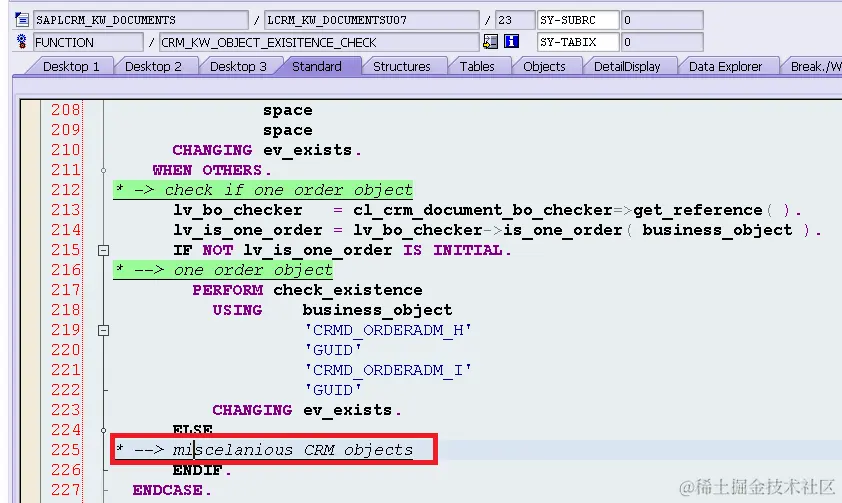842x503 pixels.
Task: Click the line number field showing 23
Action: click(514, 20)
